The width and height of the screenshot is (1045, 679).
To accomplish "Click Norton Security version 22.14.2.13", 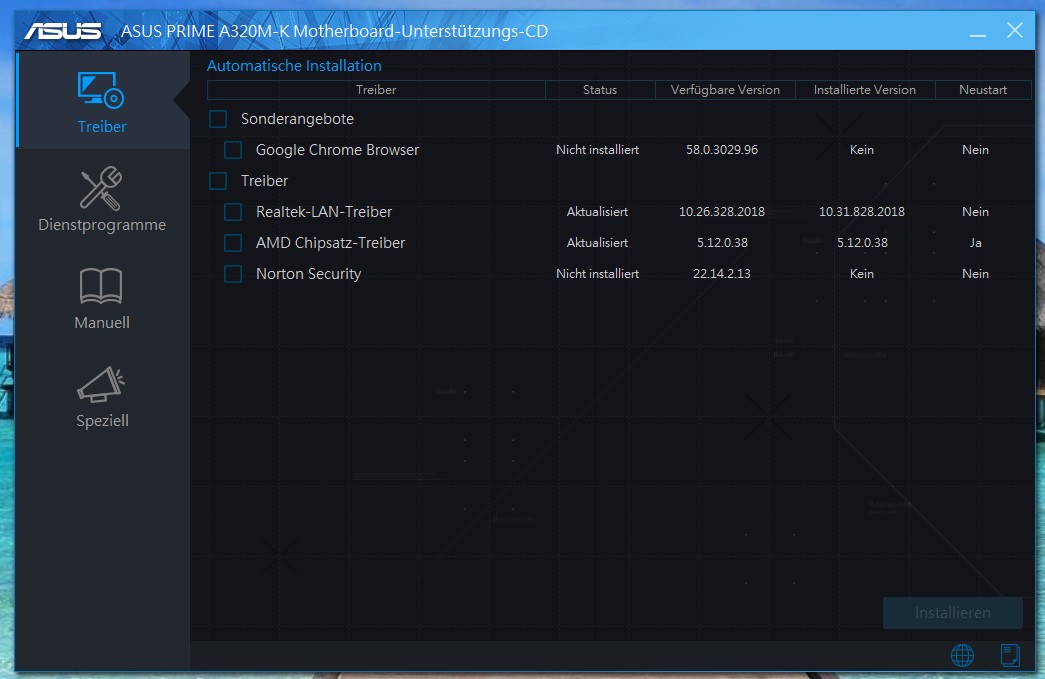I will pyautogui.click(x=722, y=274).
